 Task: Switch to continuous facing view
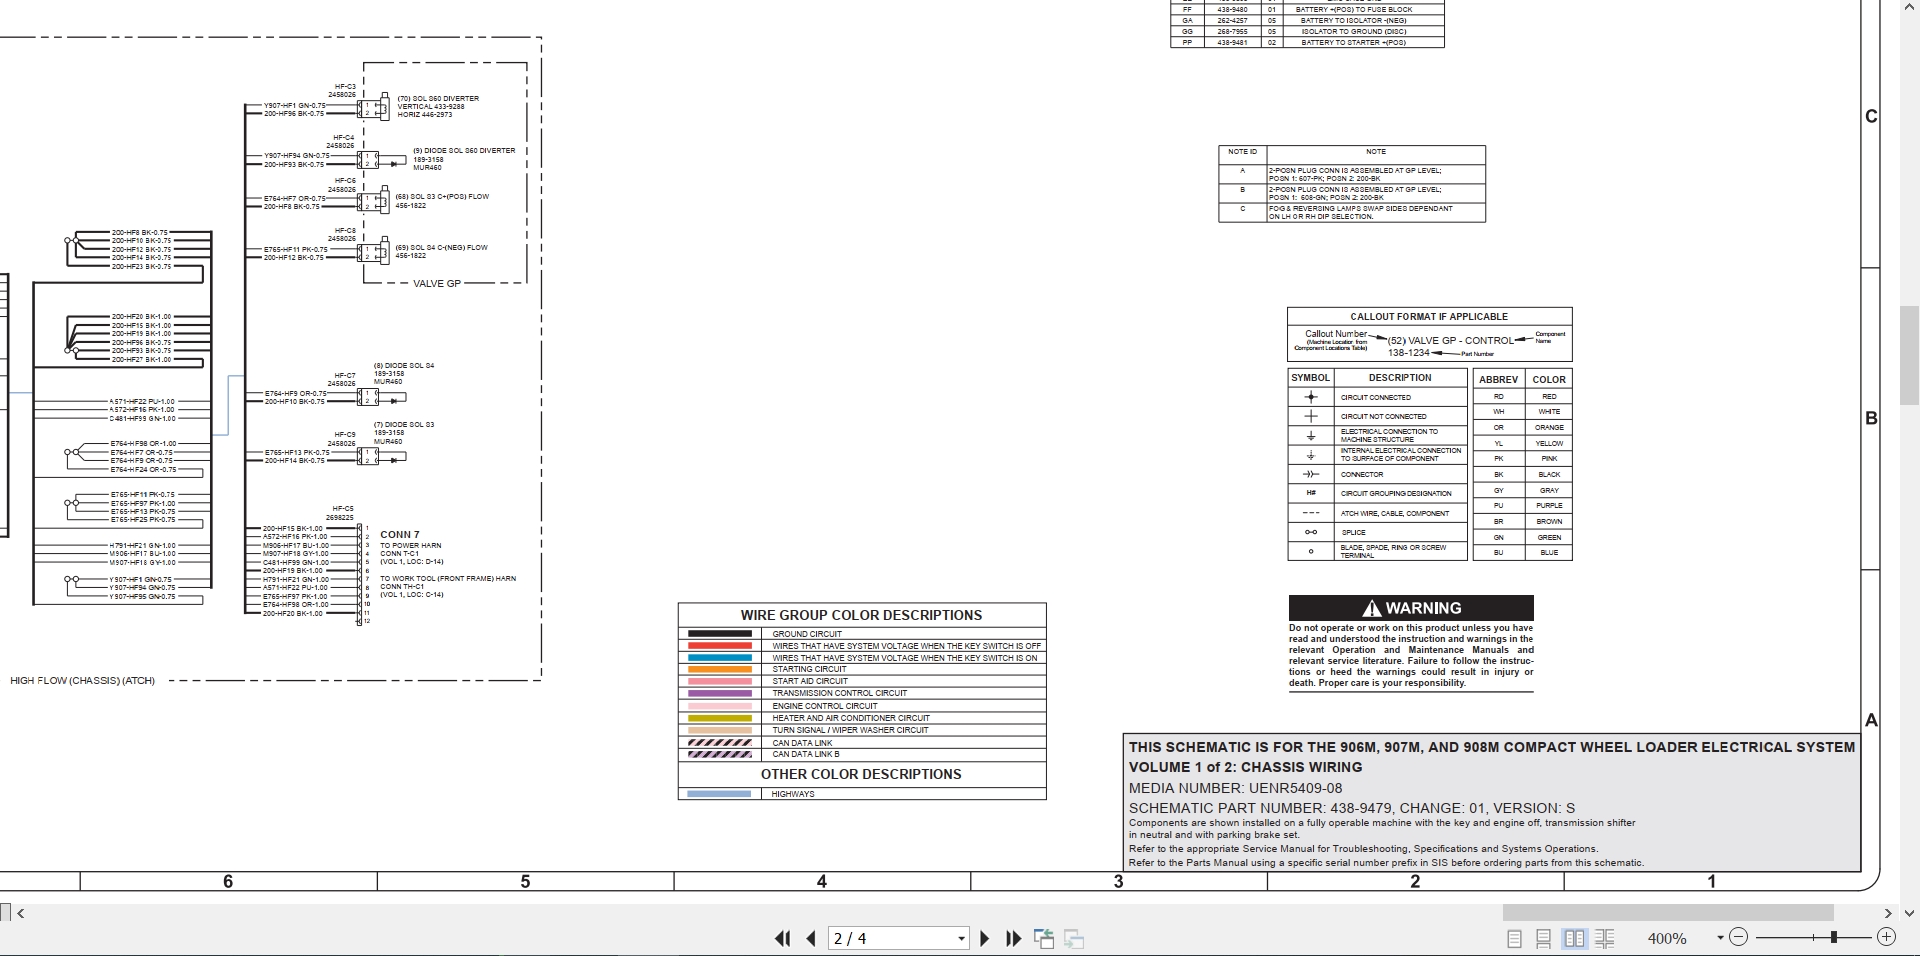(x=1604, y=938)
